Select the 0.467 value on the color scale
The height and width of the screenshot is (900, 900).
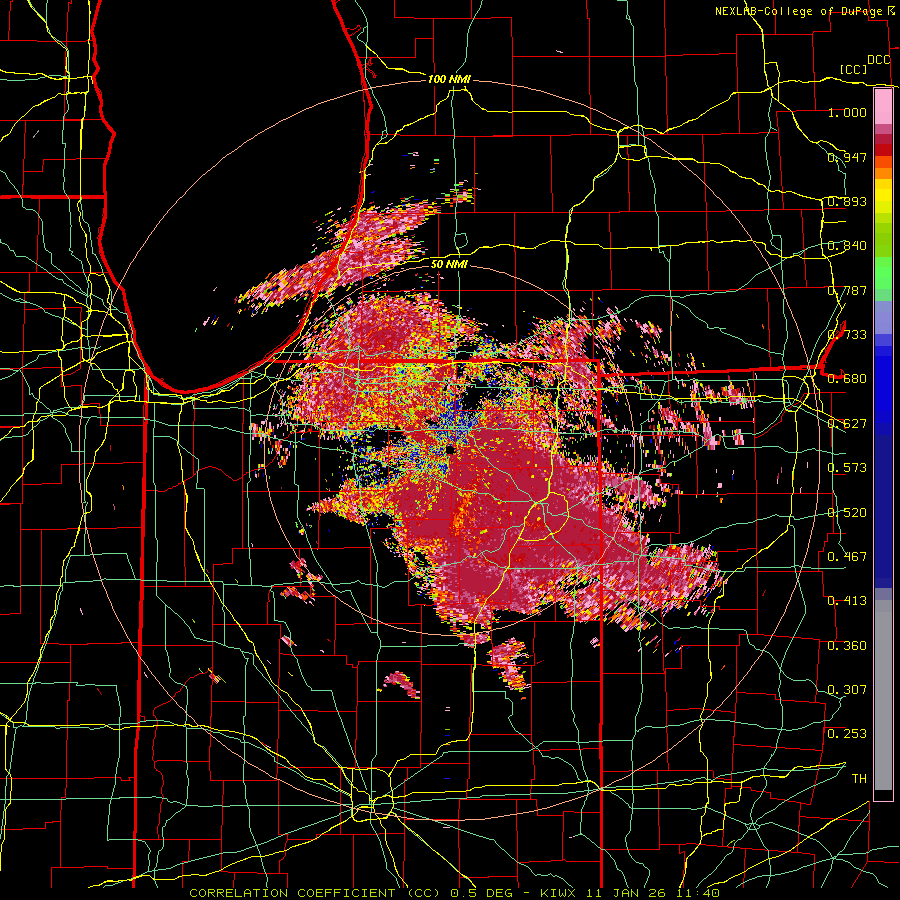tap(847, 557)
